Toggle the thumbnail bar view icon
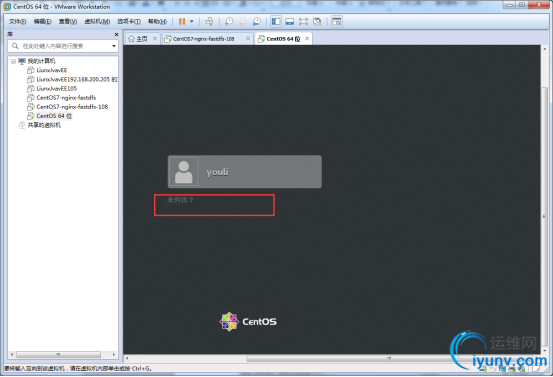Viewport: 553px width, 377px height. pos(290,22)
